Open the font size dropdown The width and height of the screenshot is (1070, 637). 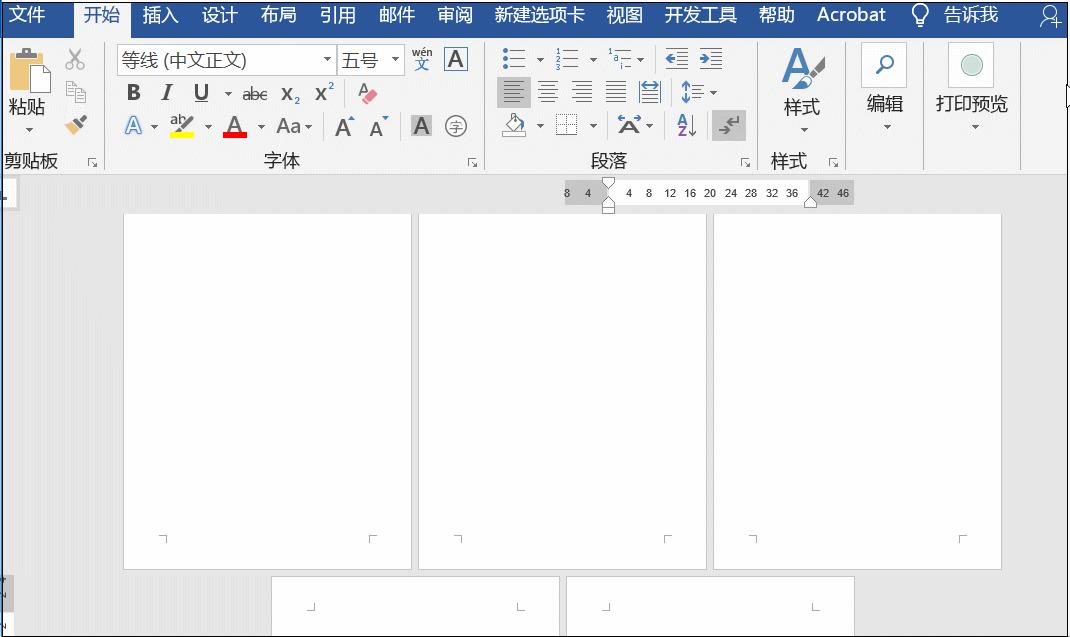click(x=394, y=59)
